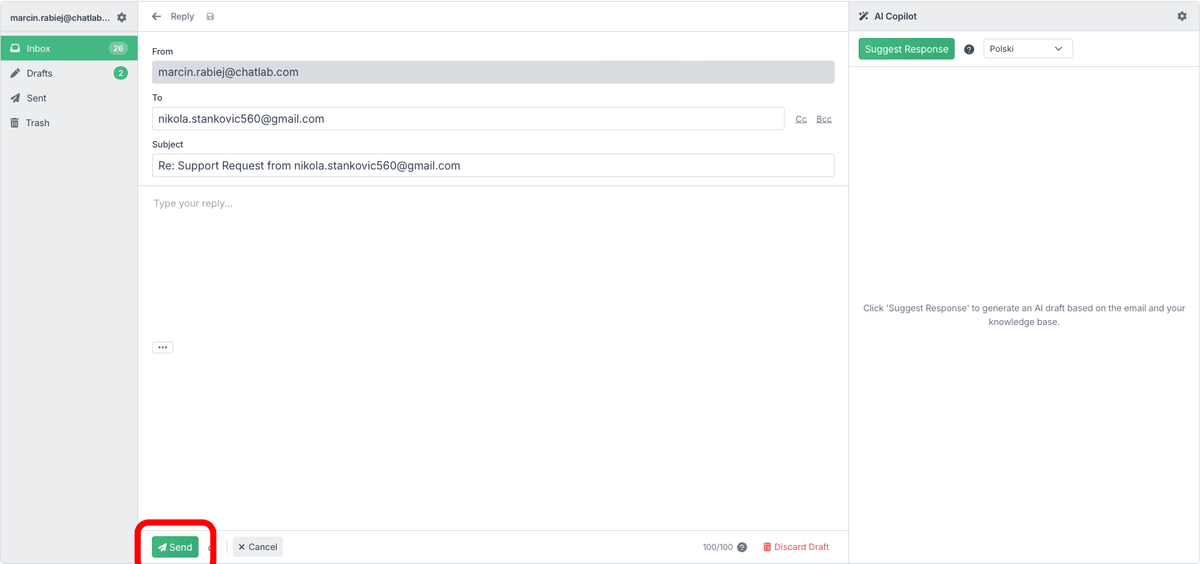The width and height of the screenshot is (1200, 564).
Task: Click the Drafts count badge 2
Action: (121, 73)
